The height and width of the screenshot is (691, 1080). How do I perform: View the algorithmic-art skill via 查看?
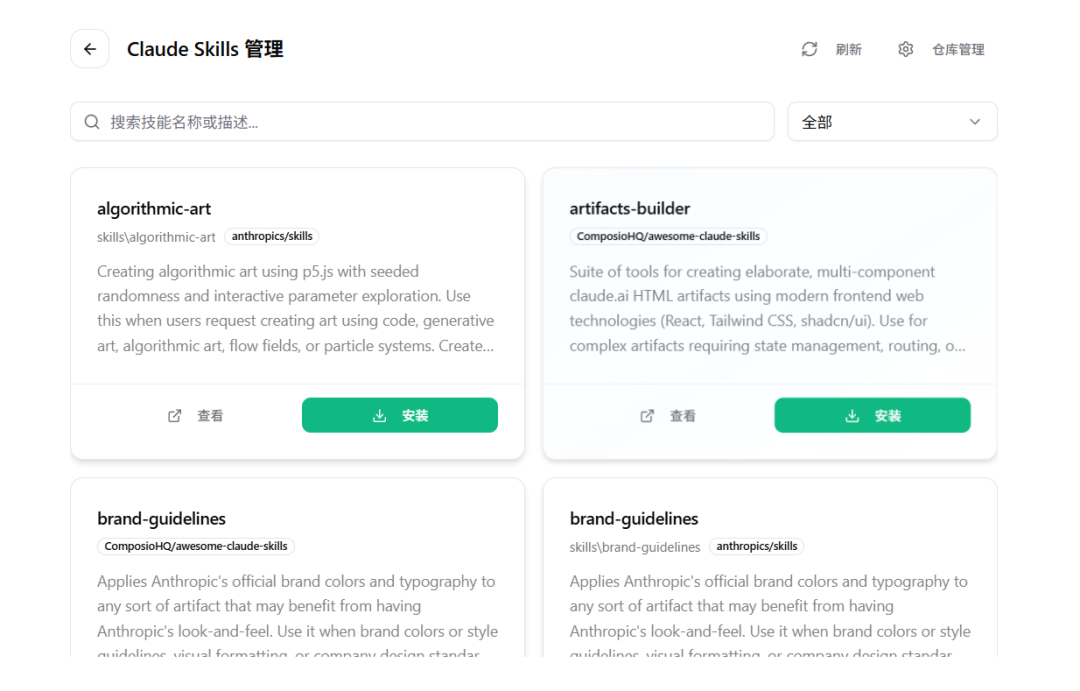point(210,416)
